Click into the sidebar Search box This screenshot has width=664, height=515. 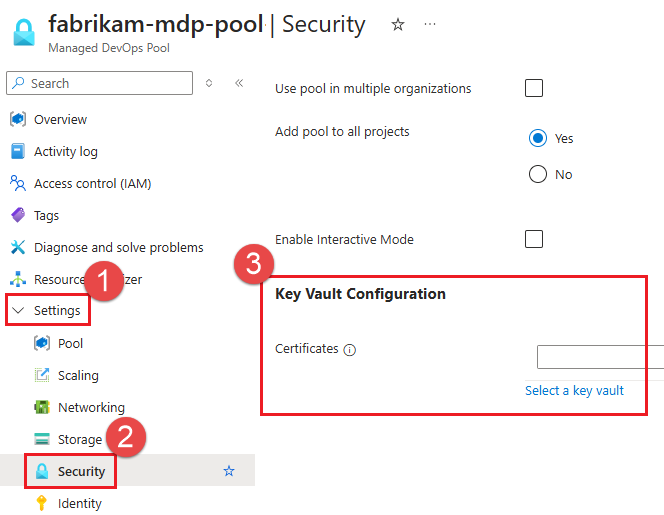100,83
